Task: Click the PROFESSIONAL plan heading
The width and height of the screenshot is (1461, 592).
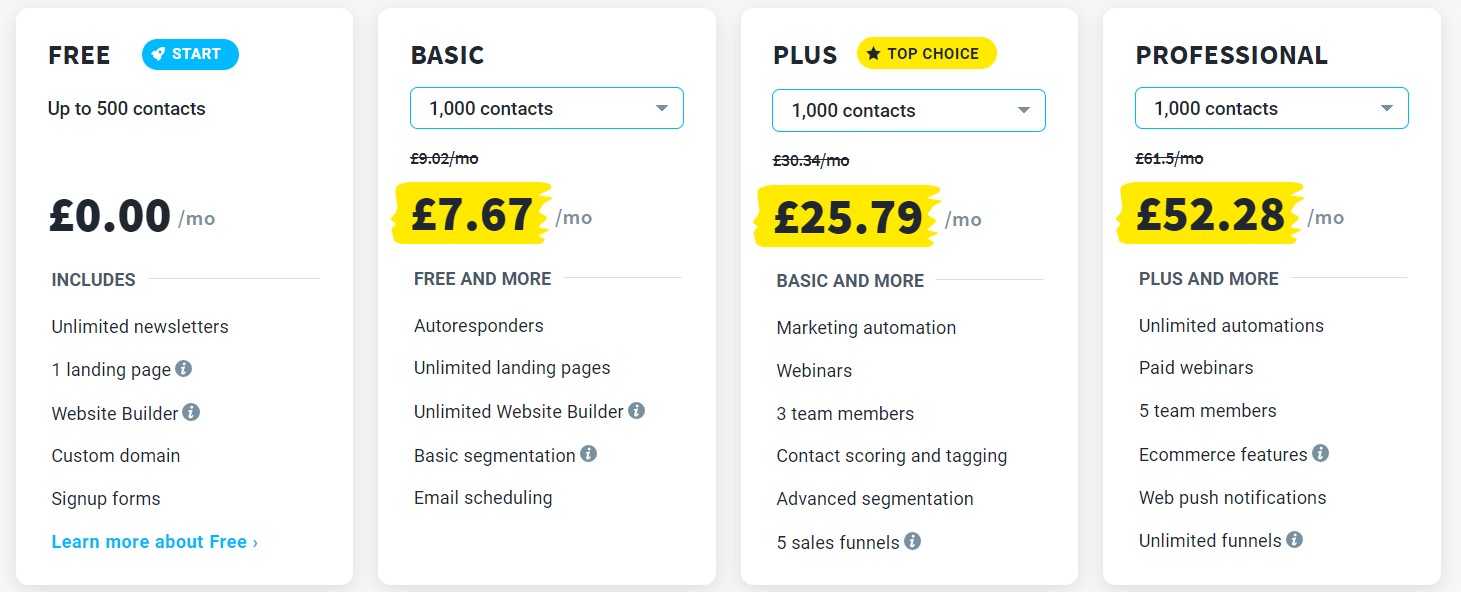Action: (x=1231, y=55)
